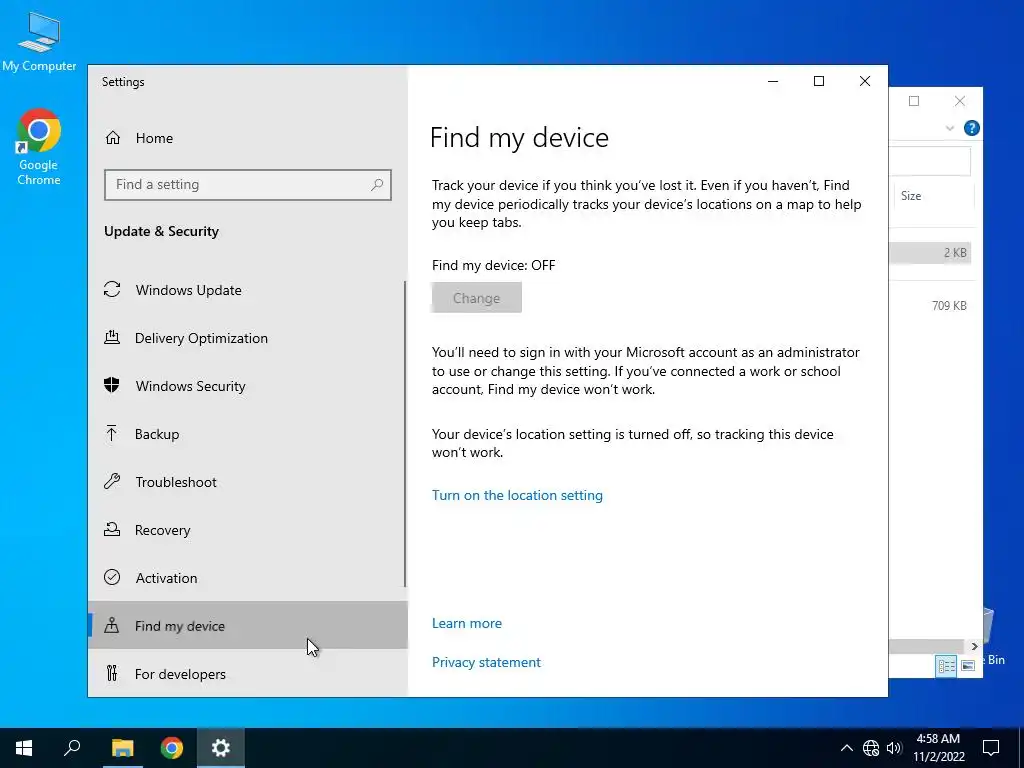
Task: Click the Windows Update sync icon
Action: coord(112,289)
